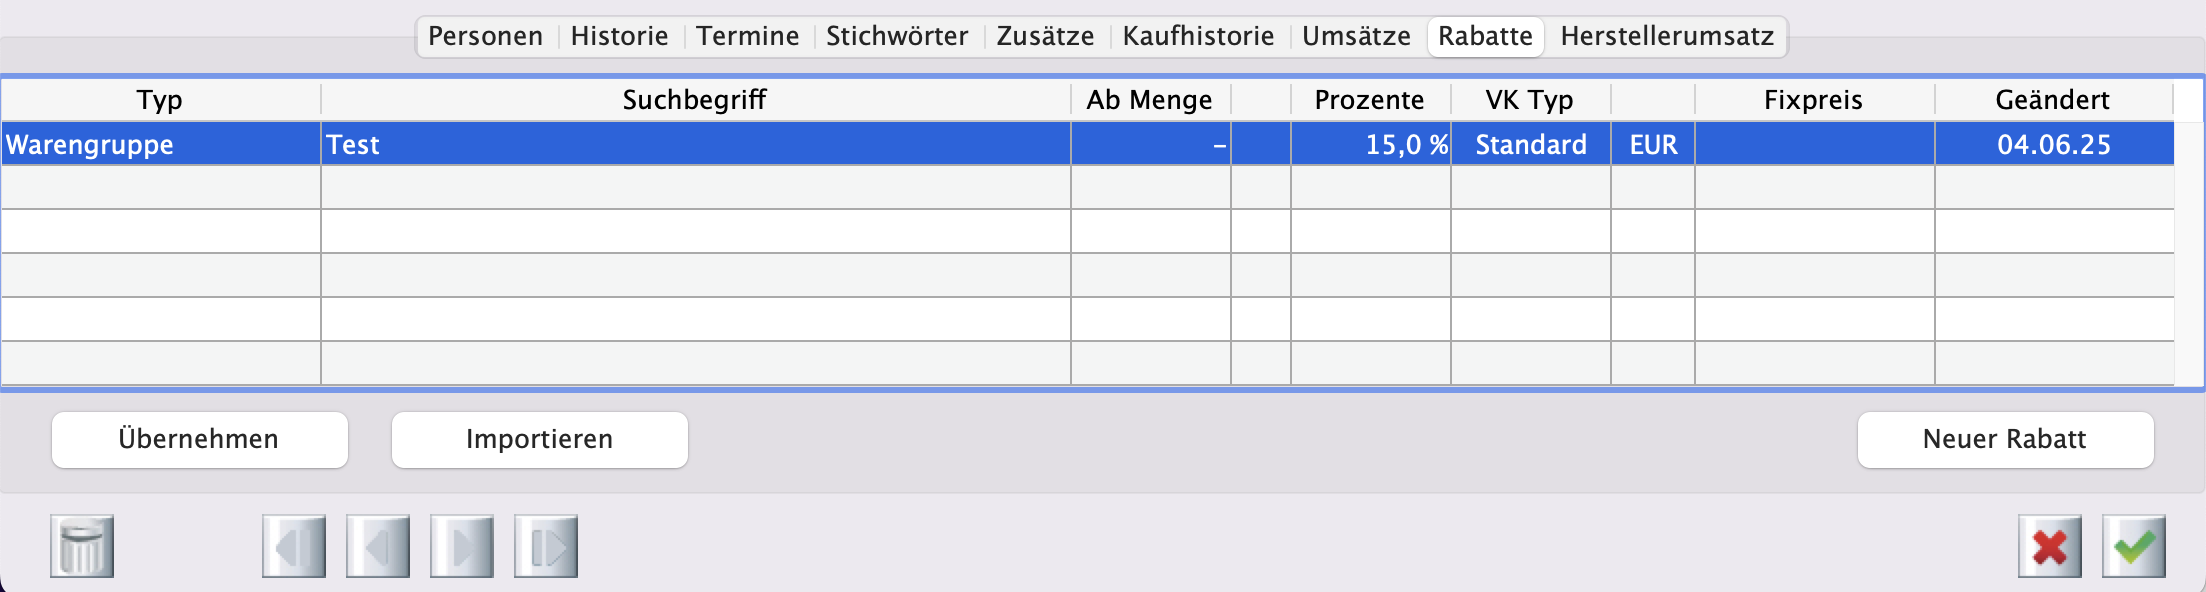Viewport: 2206px width, 592px height.
Task: Go to previous record arrow icon
Action: 378,546
